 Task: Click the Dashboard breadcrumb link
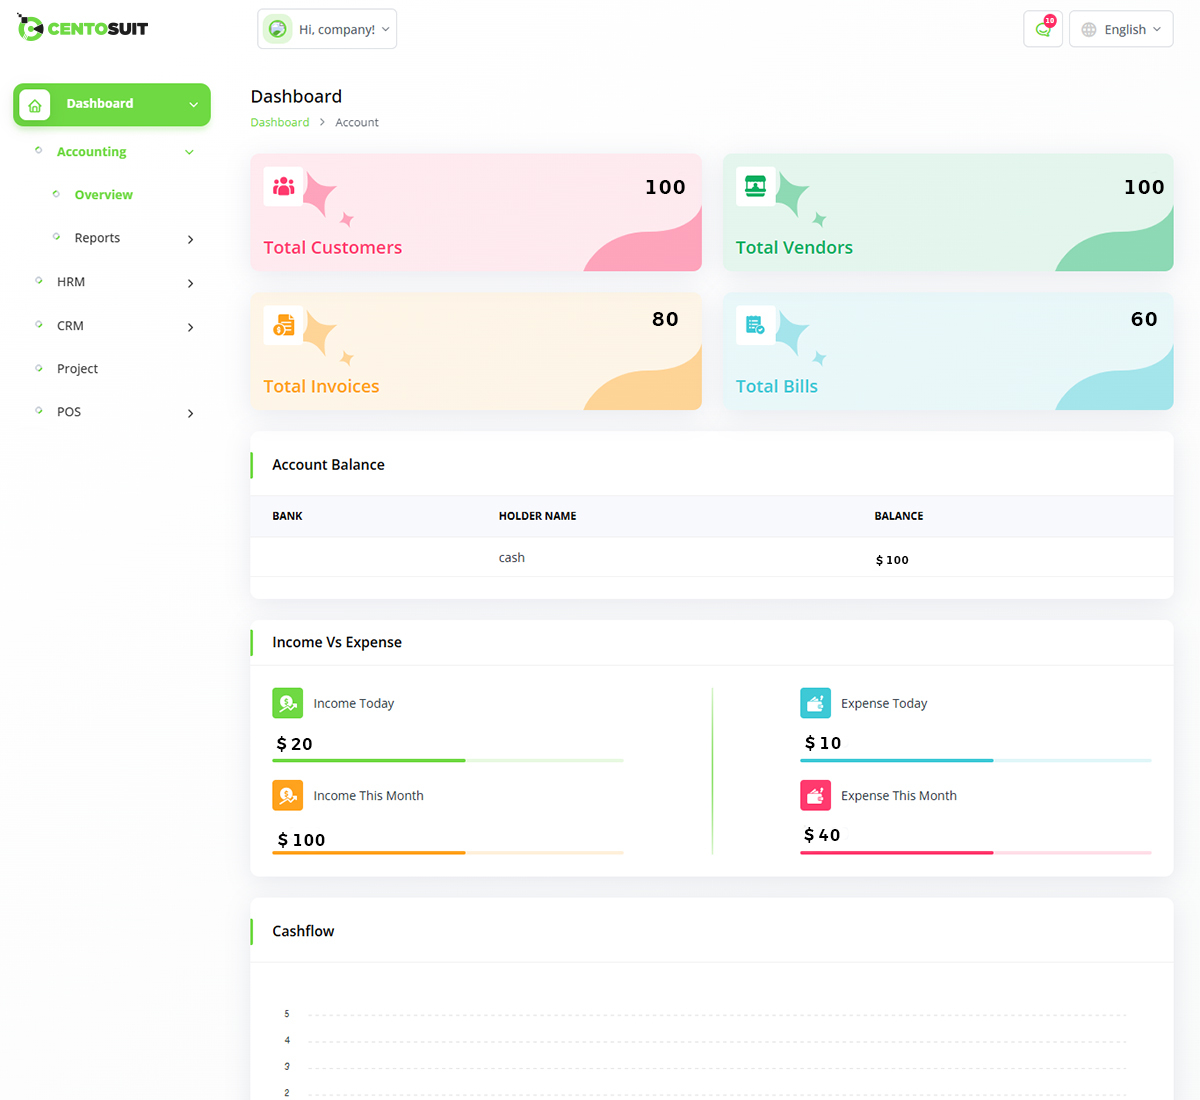pos(279,122)
